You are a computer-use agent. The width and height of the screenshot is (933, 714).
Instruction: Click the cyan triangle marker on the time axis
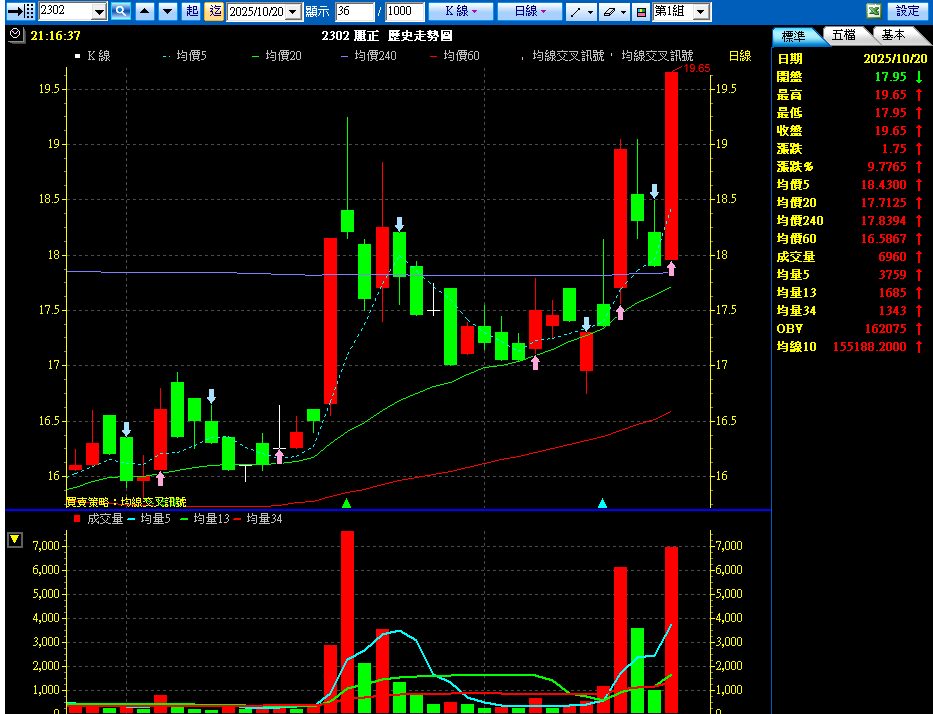(602, 503)
